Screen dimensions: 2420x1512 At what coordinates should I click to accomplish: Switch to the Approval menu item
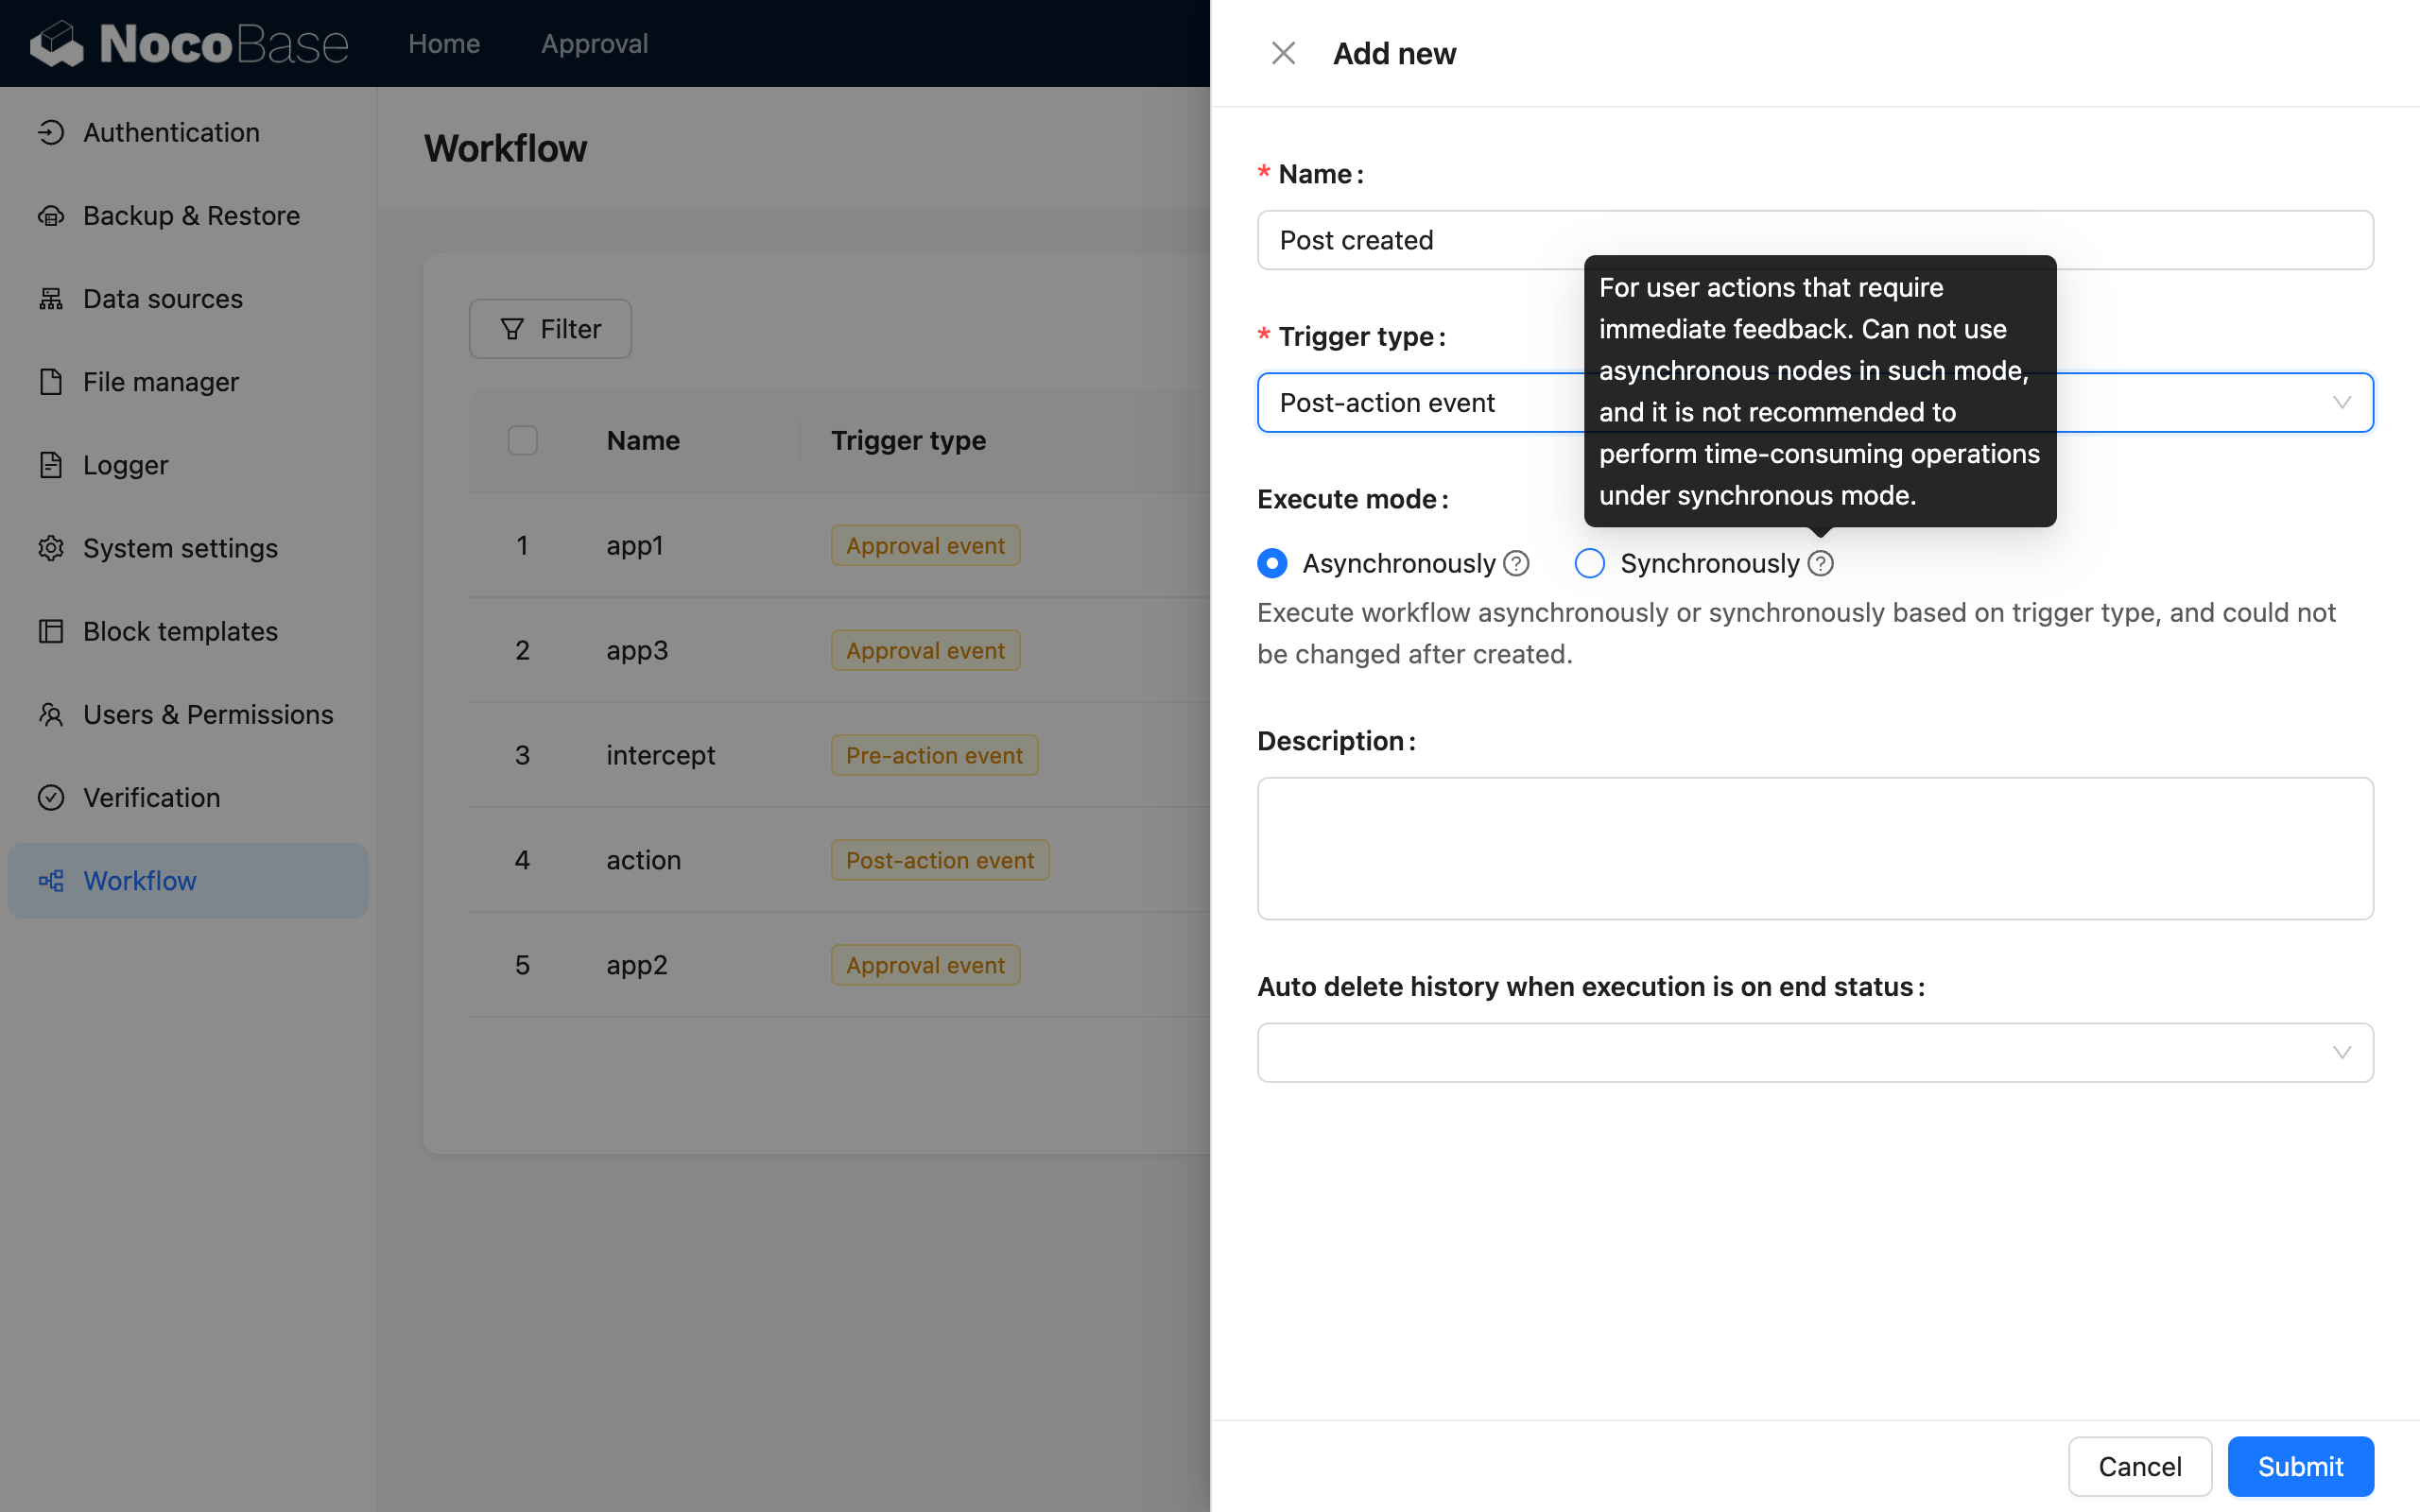tap(594, 43)
